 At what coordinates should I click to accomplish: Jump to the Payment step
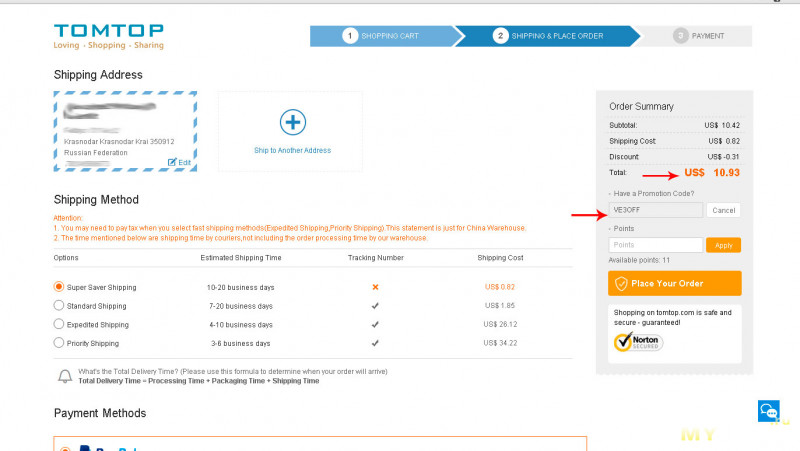[706, 36]
